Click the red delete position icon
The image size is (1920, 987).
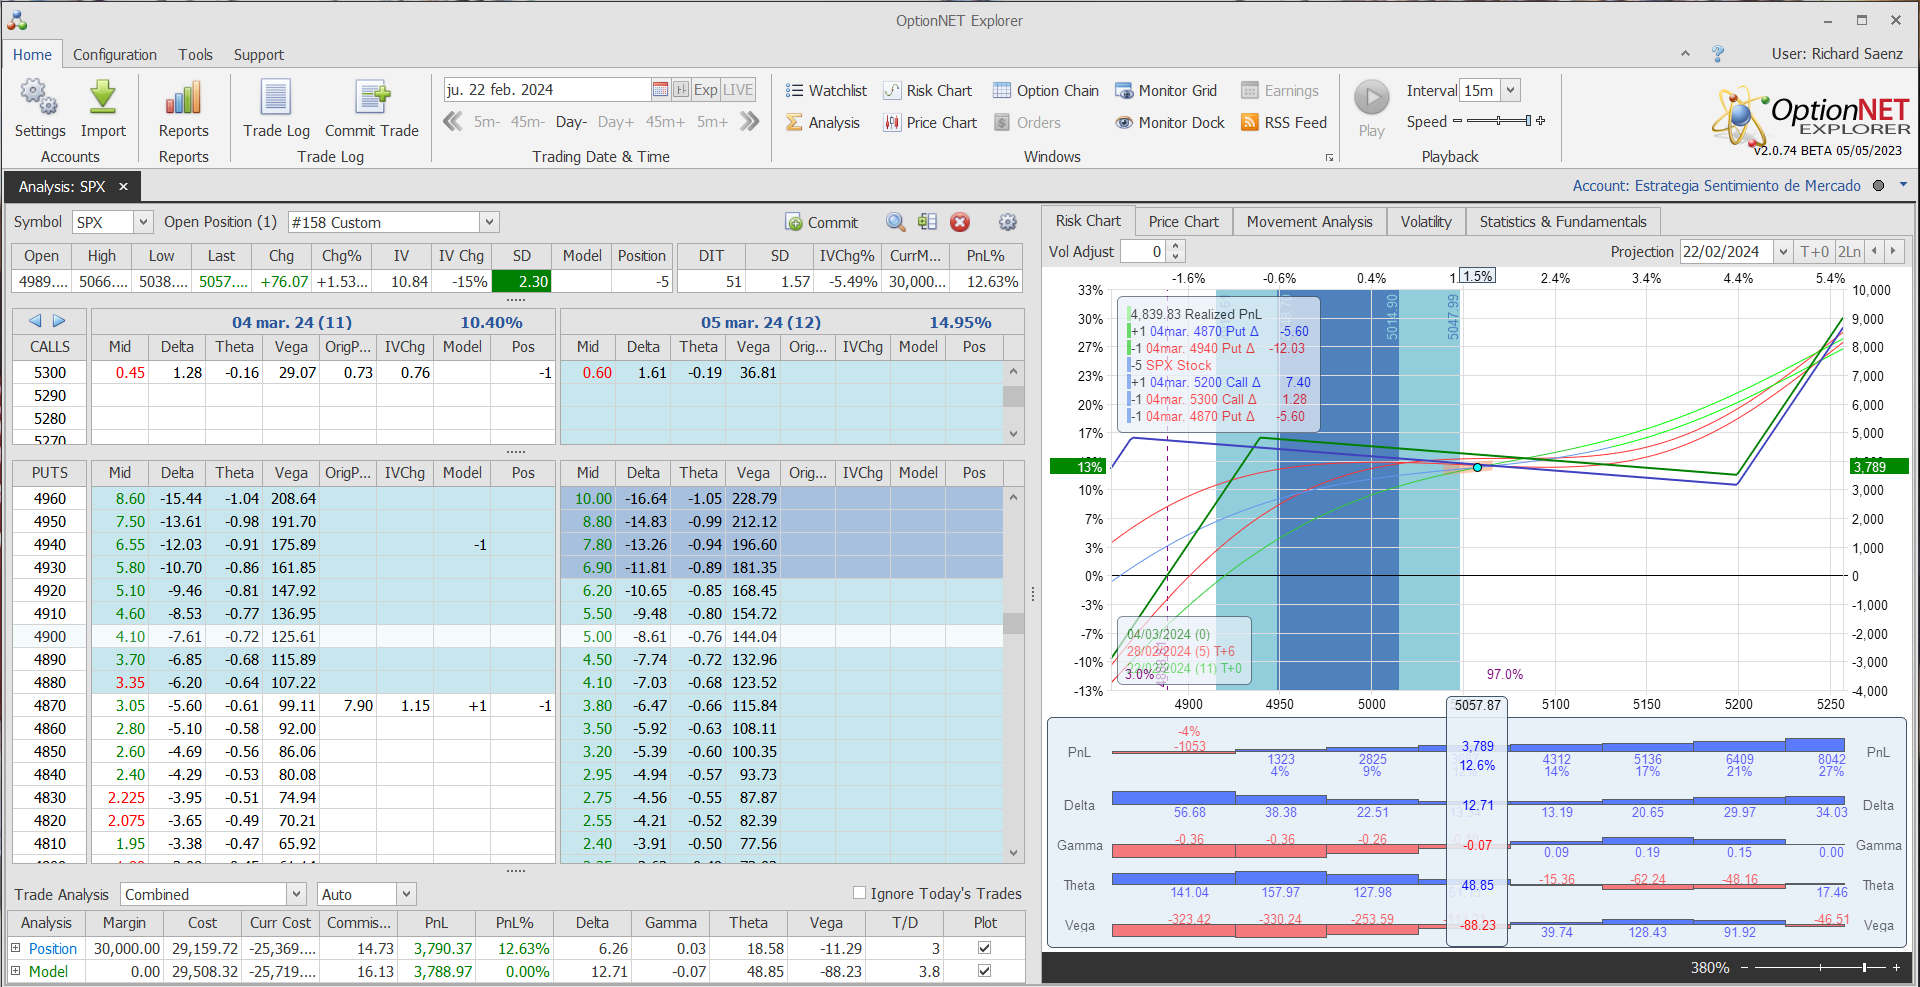[x=960, y=223]
